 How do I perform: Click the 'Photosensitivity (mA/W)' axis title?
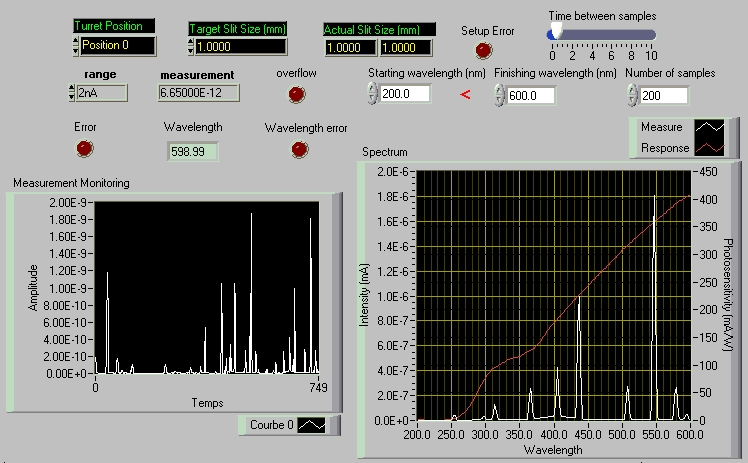coord(727,295)
